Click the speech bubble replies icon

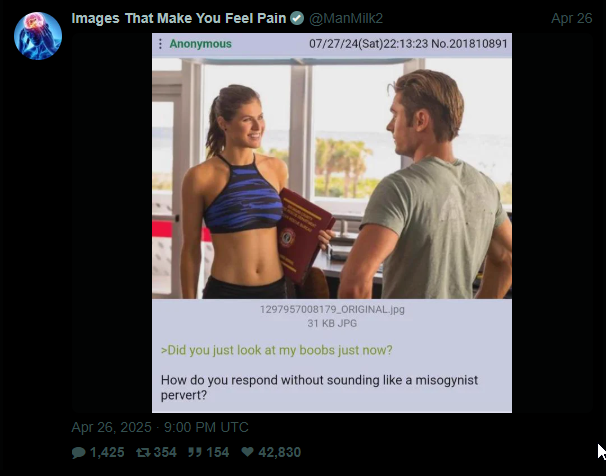78,452
